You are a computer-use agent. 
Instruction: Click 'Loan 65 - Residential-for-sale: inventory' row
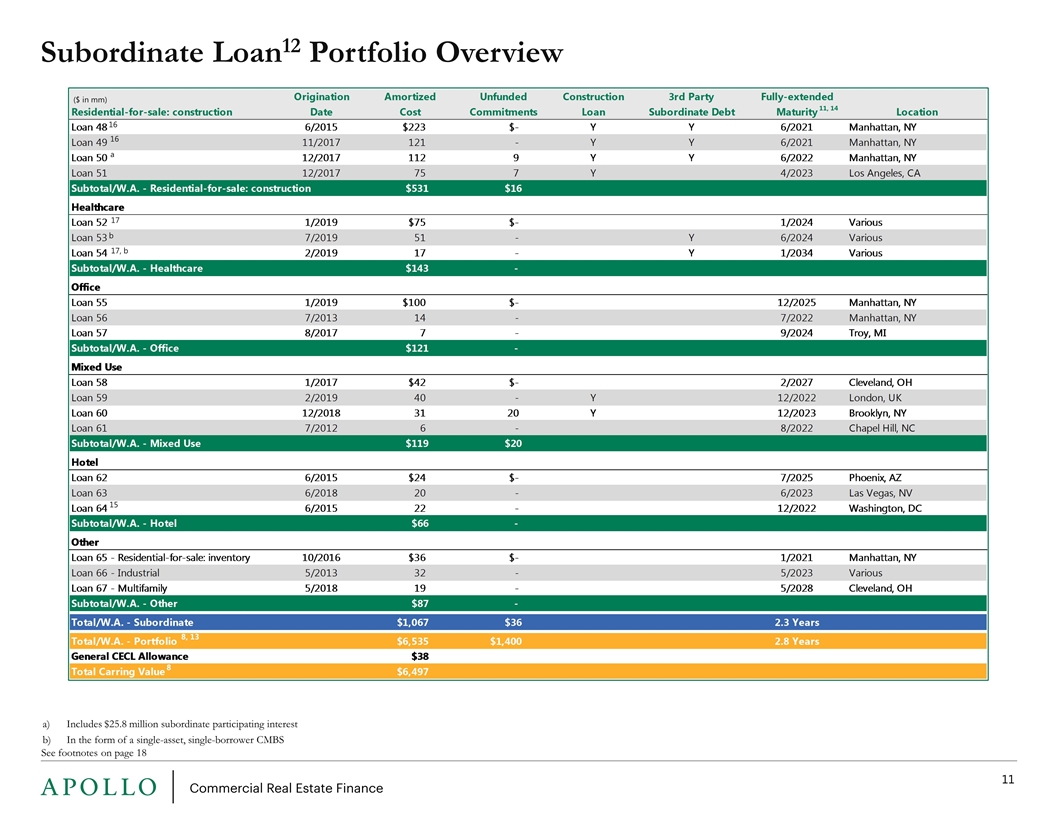[x=528, y=557]
